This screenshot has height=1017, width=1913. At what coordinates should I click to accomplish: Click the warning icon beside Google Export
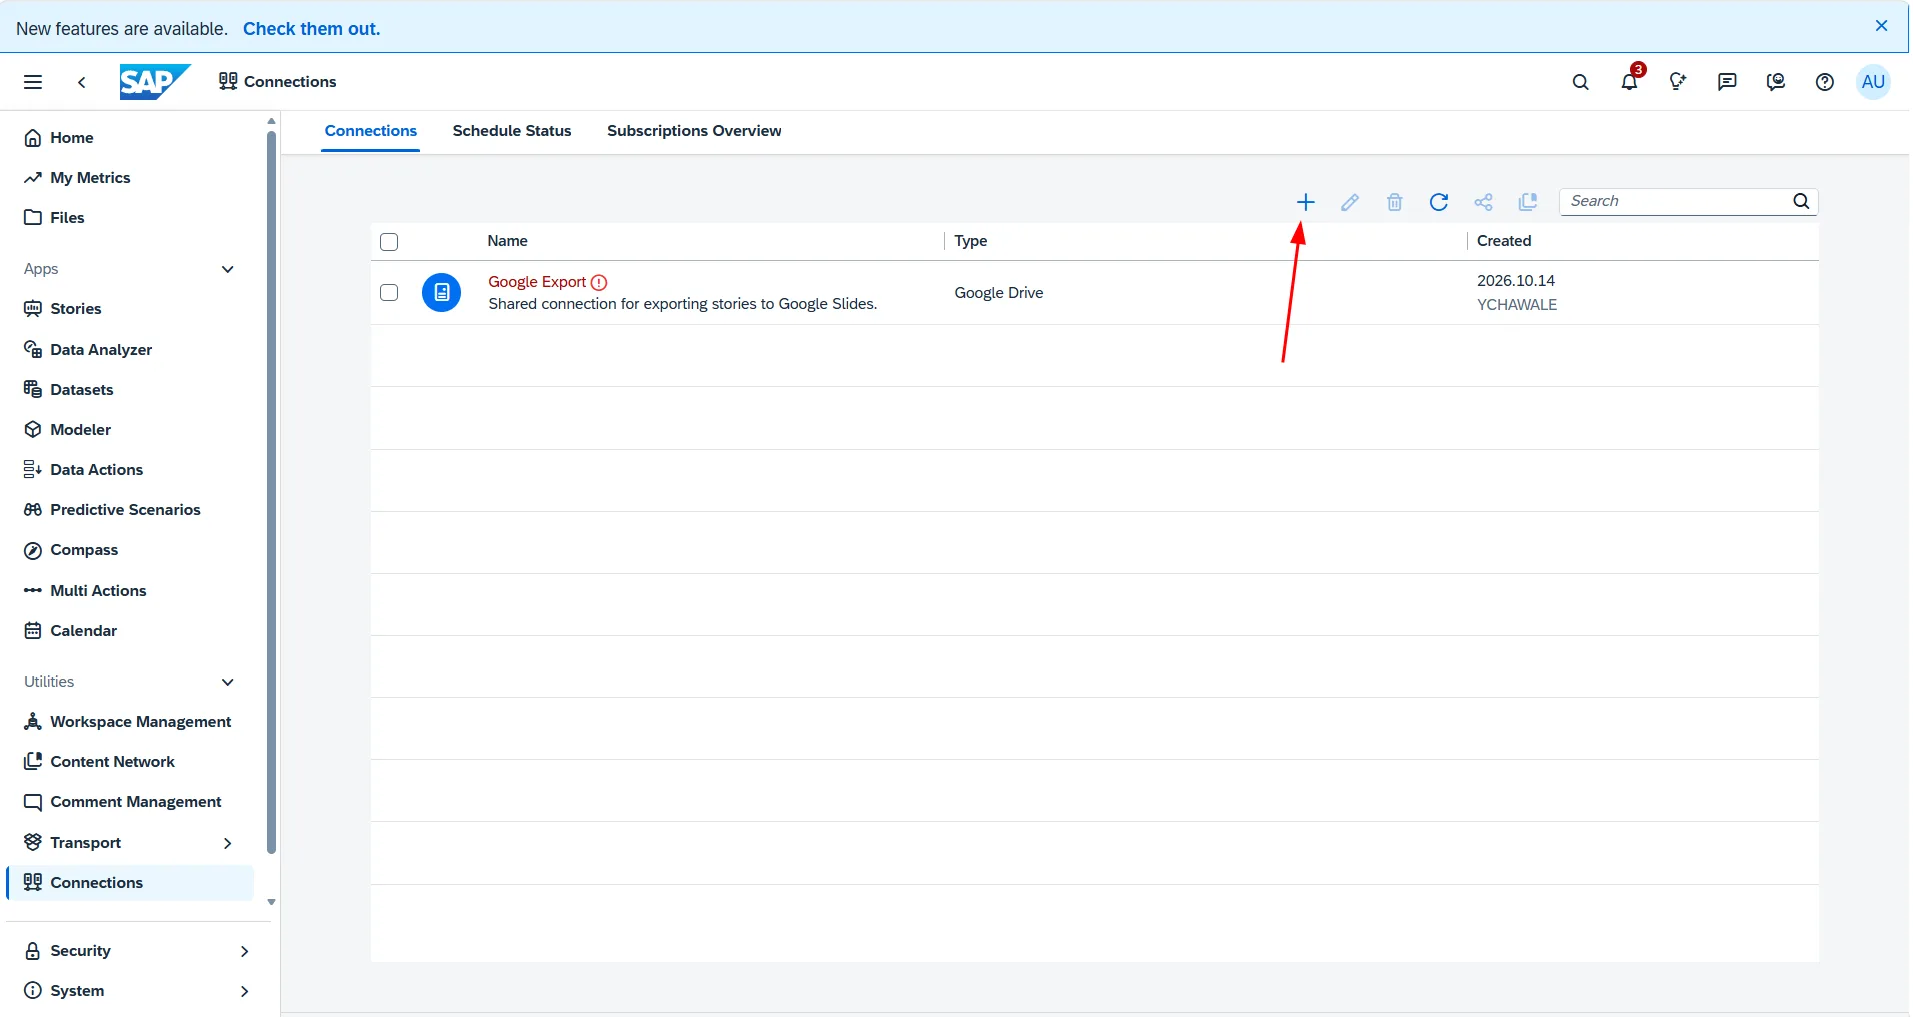click(599, 282)
